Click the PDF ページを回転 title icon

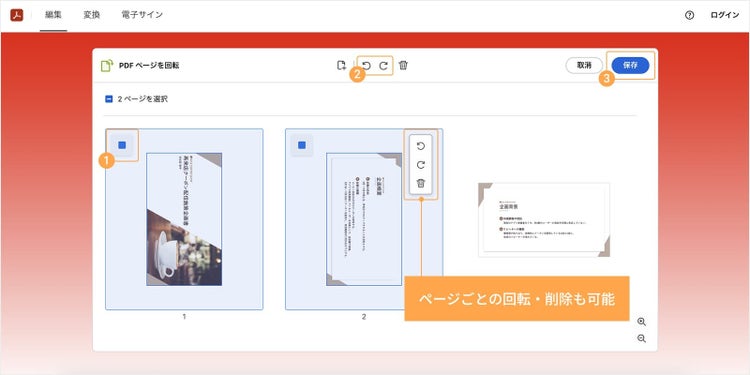(x=107, y=66)
